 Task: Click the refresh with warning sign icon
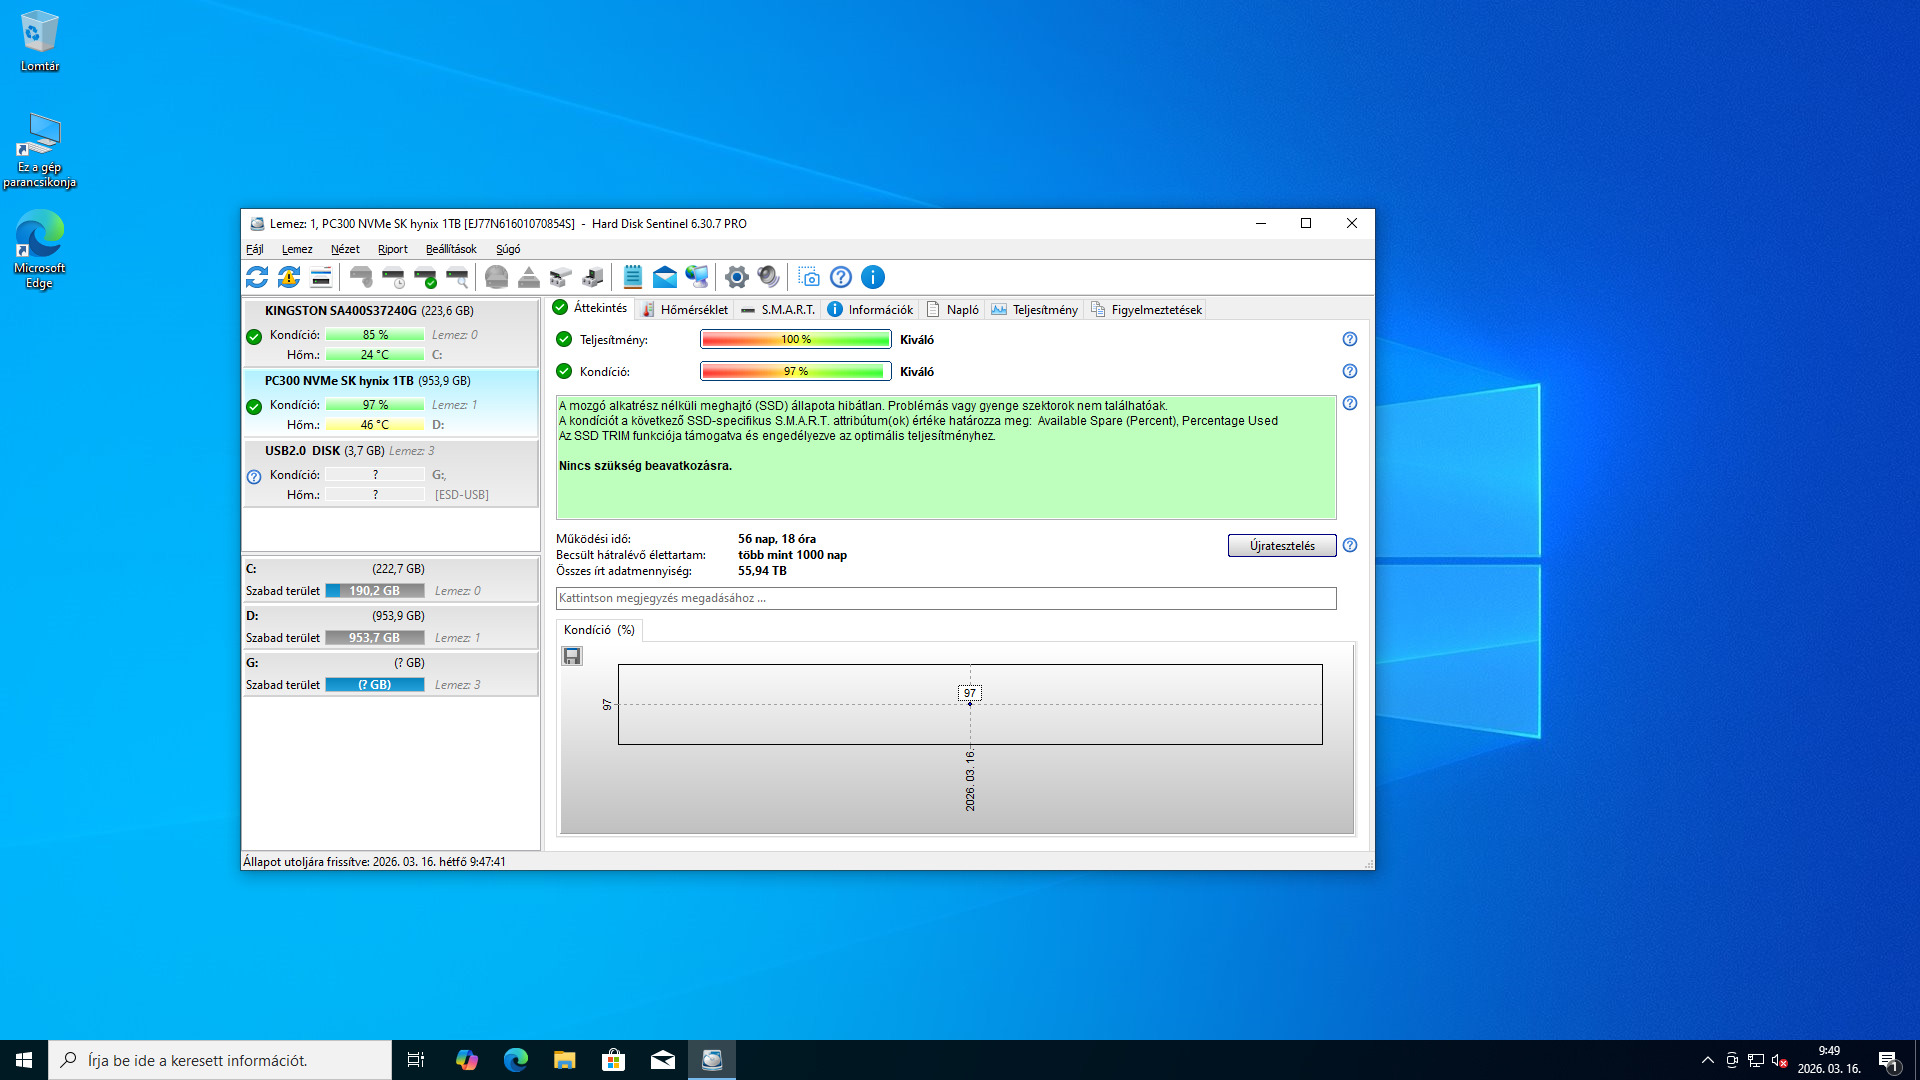pos(289,277)
